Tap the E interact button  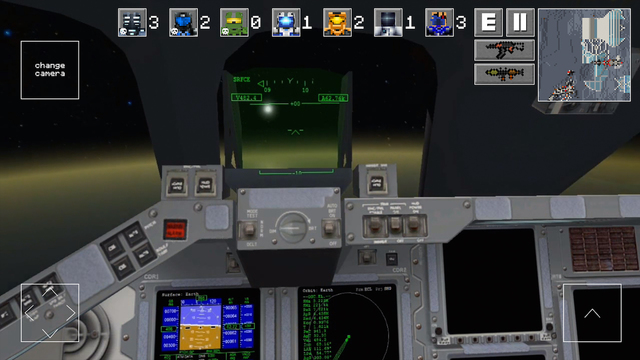[x=489, y=22]
